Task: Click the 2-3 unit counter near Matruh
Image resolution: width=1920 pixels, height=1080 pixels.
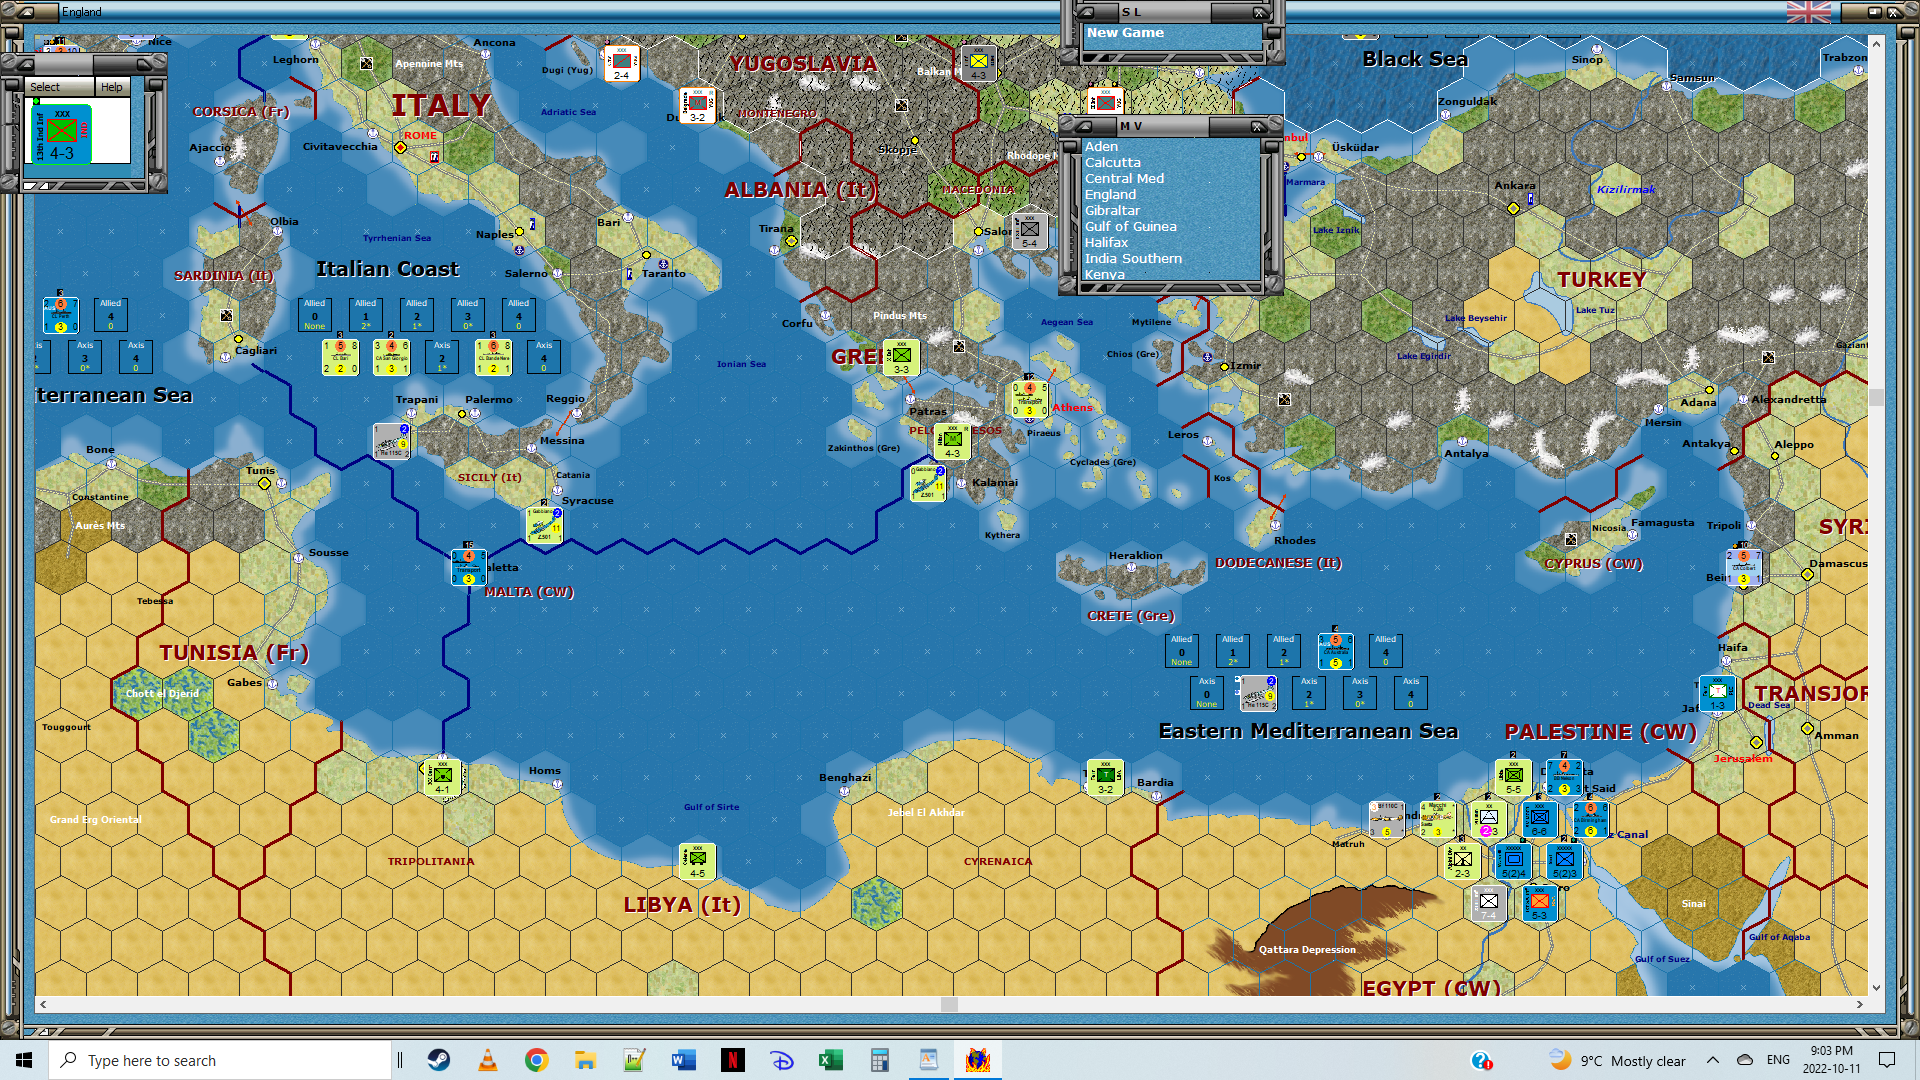Action: tap(1462, 861)
